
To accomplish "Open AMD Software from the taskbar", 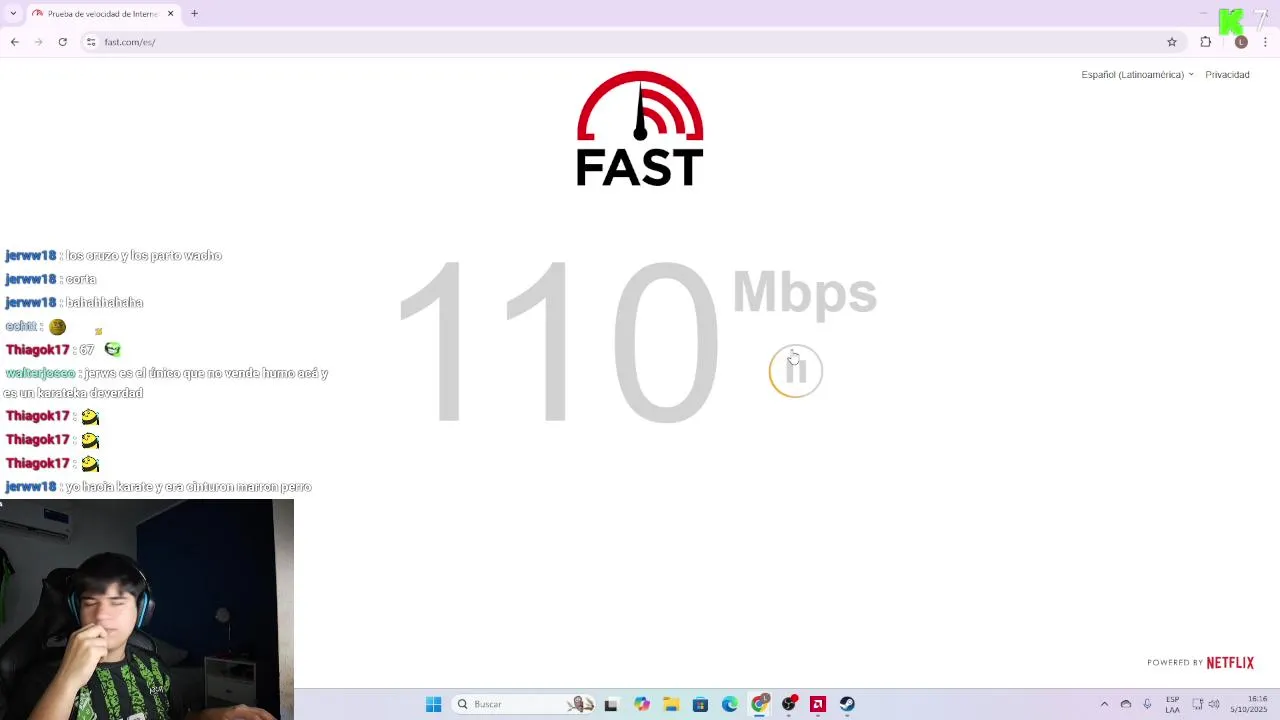I will click(x=818, y=704).
